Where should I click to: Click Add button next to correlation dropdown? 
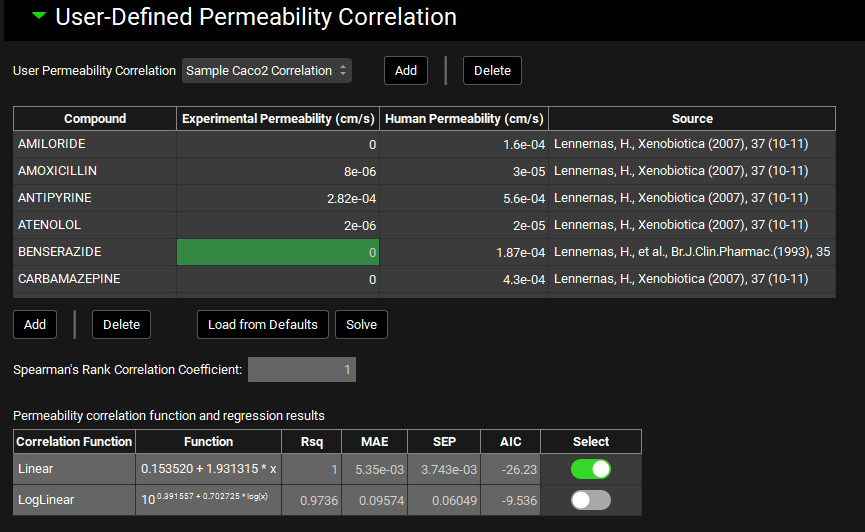click(405, 70)
